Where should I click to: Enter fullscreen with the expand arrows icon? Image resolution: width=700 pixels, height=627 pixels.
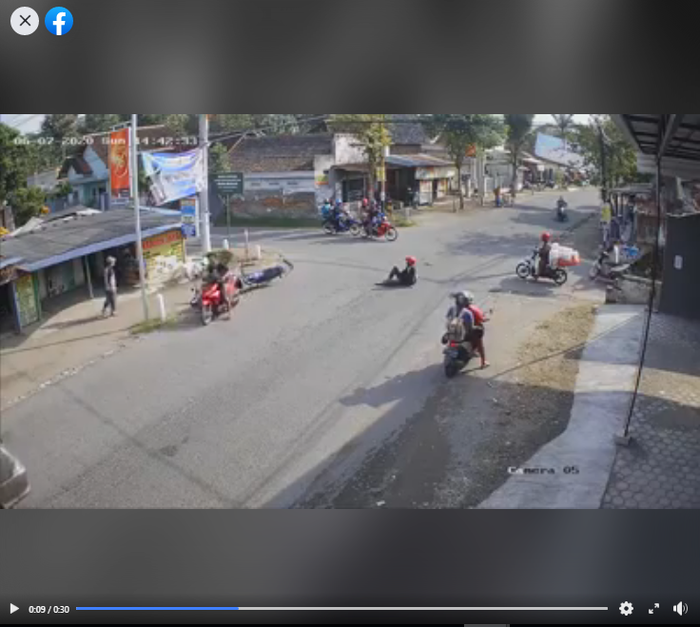click(x=654, y=608)
